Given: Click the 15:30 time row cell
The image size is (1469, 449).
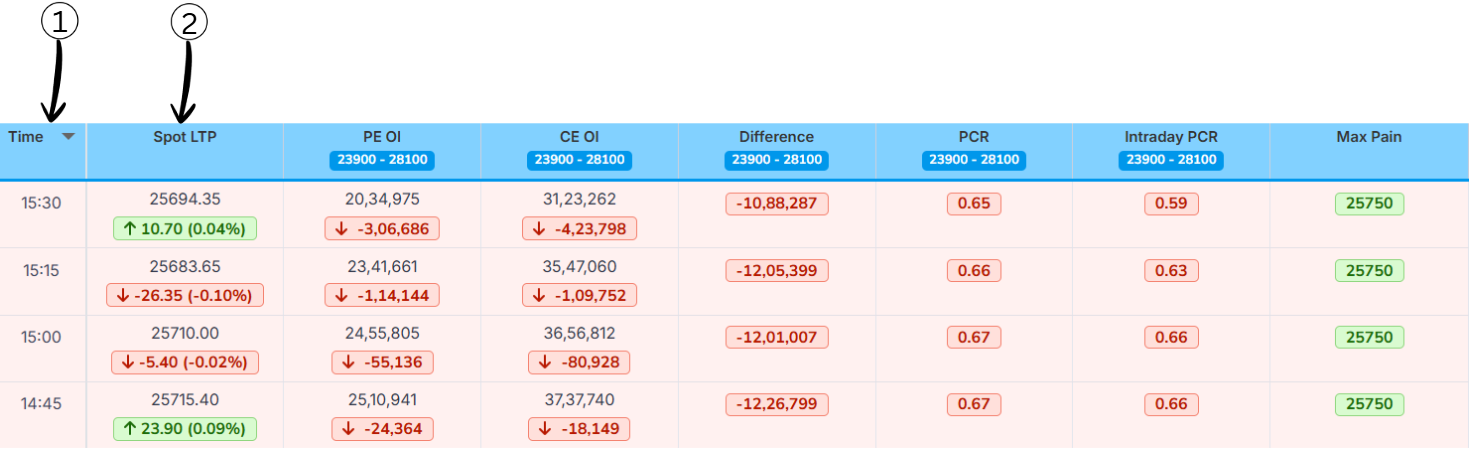Looking at the screenshot, I should click(x=42, y=203).
